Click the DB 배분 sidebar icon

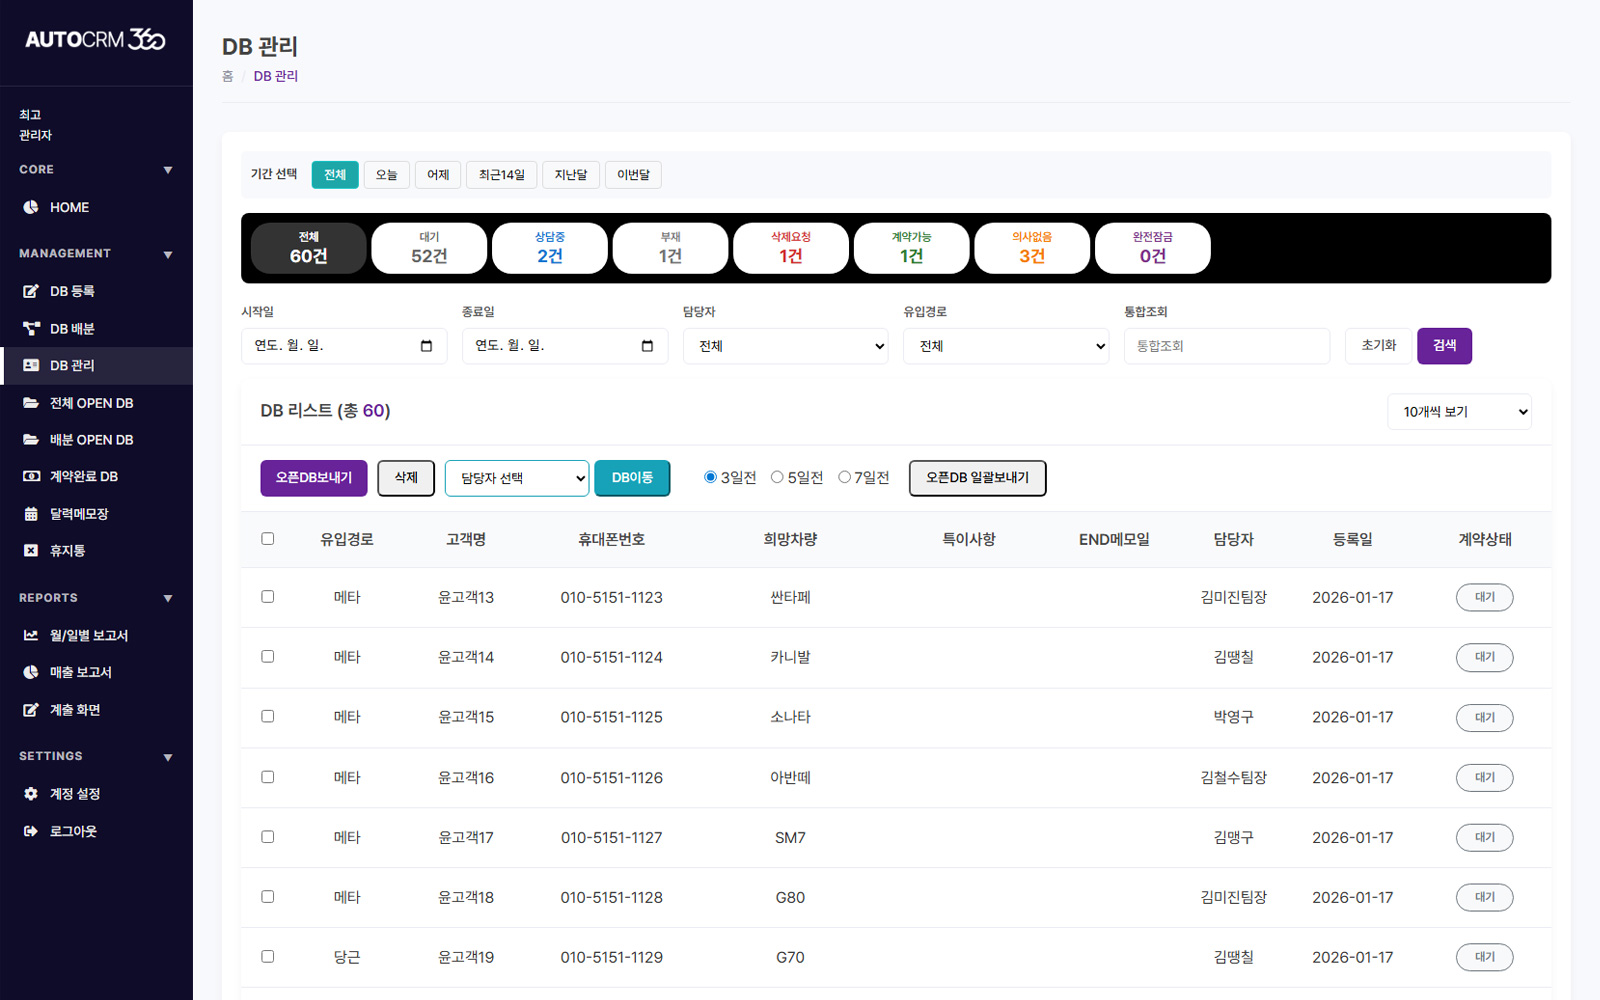tap(31, 328)
